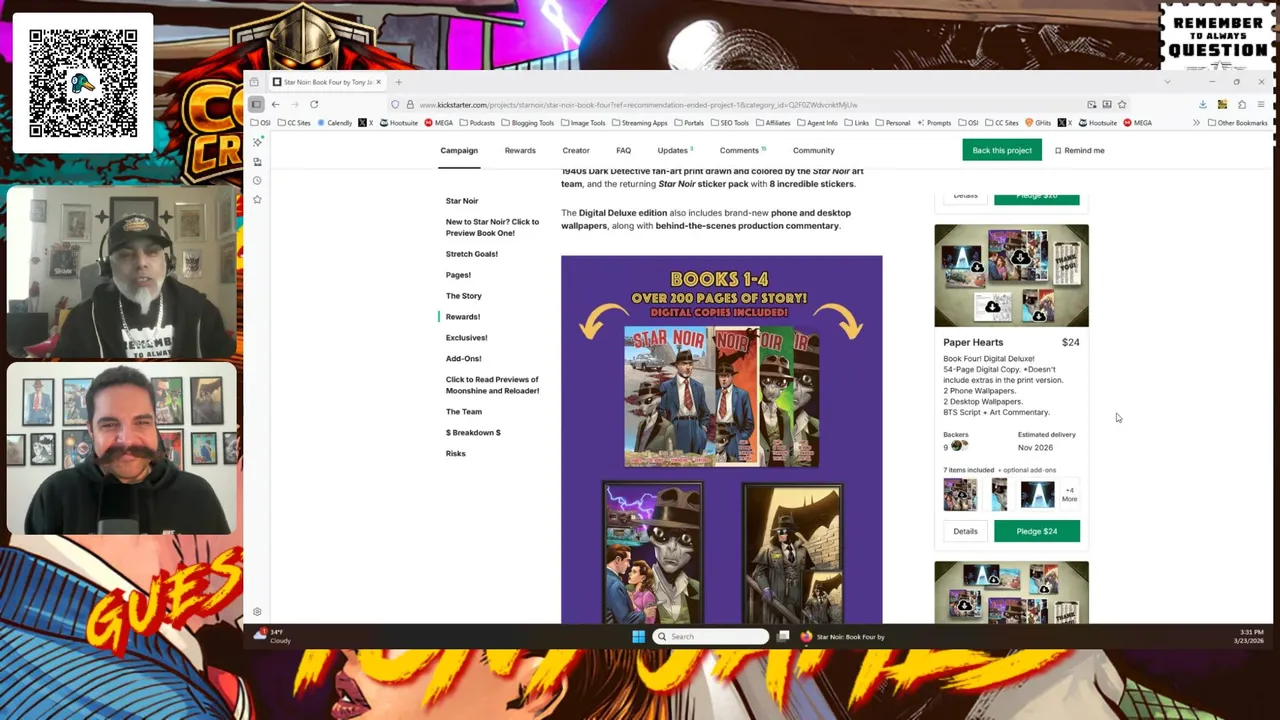Expand the Image Tools bookmark folder
Viewport: 1280px width, 720px height.
pyautogui.click(x=583, y=123)
